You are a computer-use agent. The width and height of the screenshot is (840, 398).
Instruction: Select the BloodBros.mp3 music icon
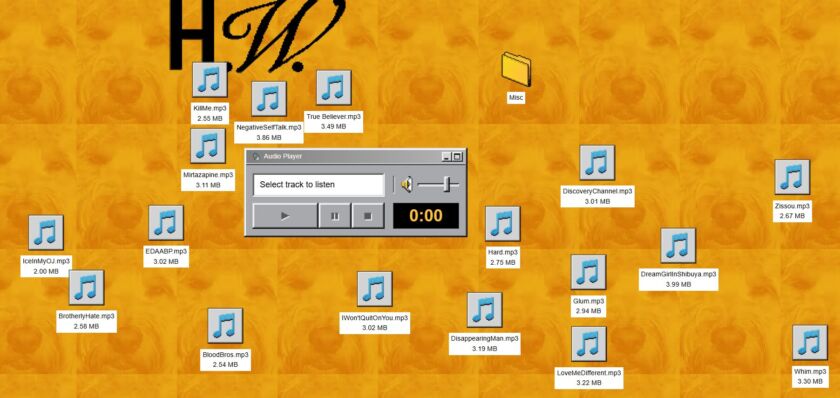[225, 325]
